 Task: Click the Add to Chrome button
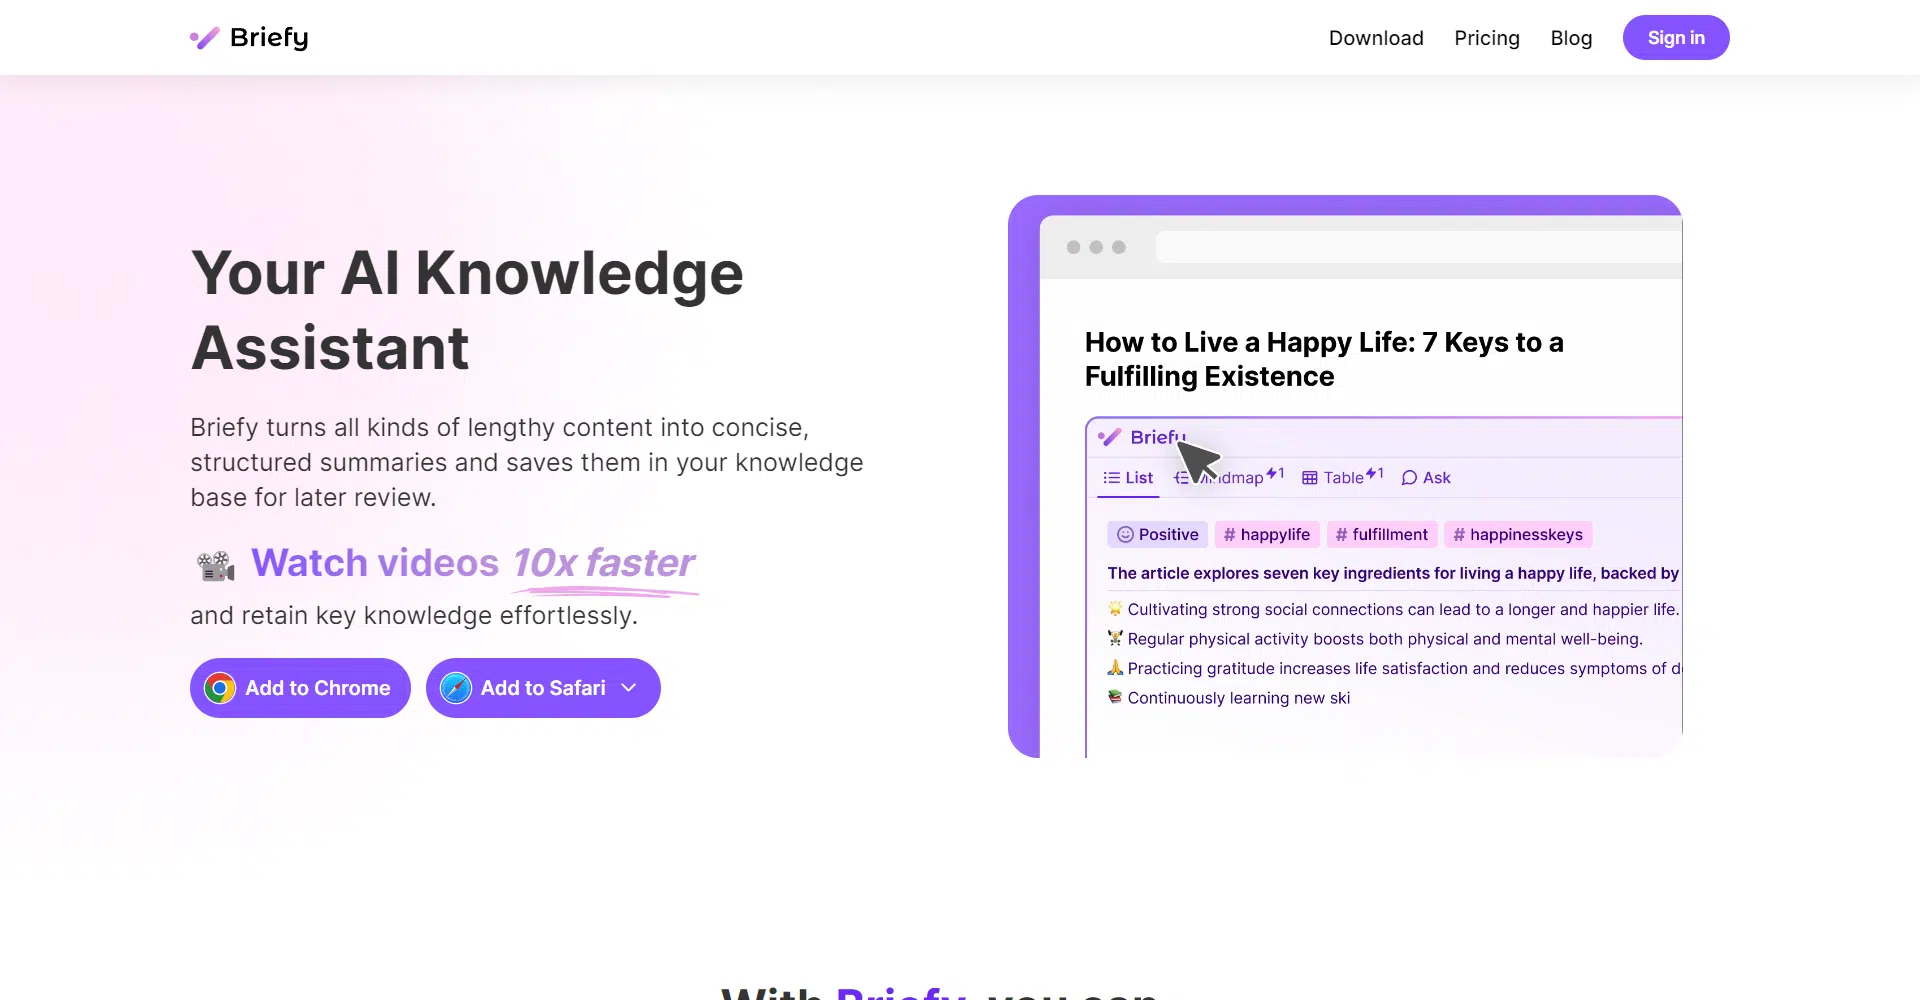pyautogui.click(x=300, y=688)
